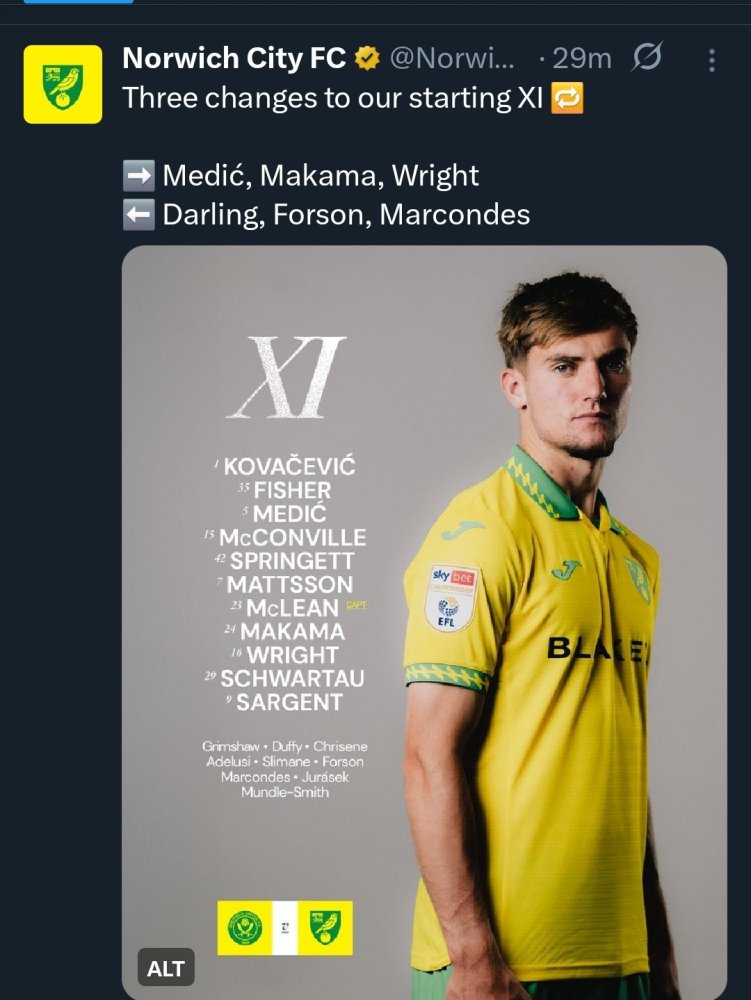
Task: Click the CAPT label beside McLEAN
Action: (356, 605)
